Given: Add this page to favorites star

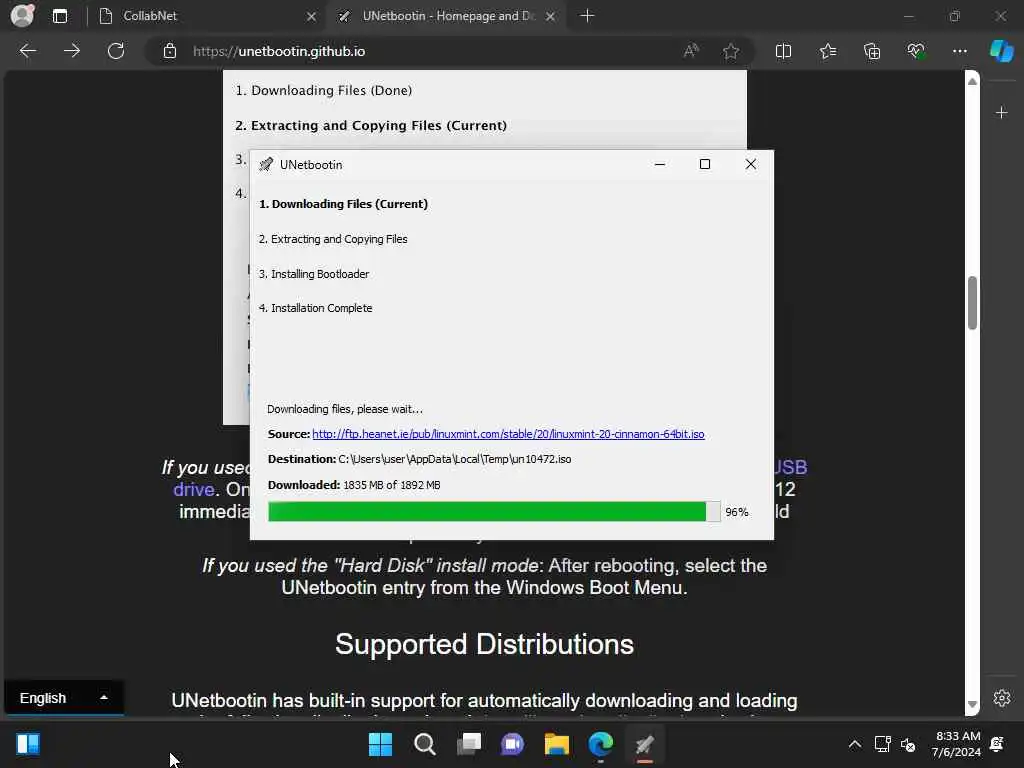Looking at the screenshot, I should point(731,51).
